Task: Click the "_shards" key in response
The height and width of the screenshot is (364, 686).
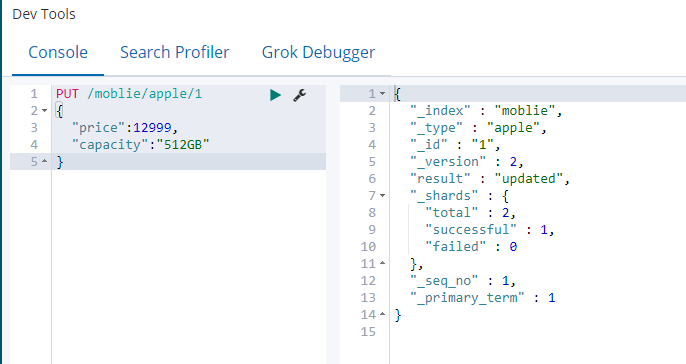Action: 444,196
